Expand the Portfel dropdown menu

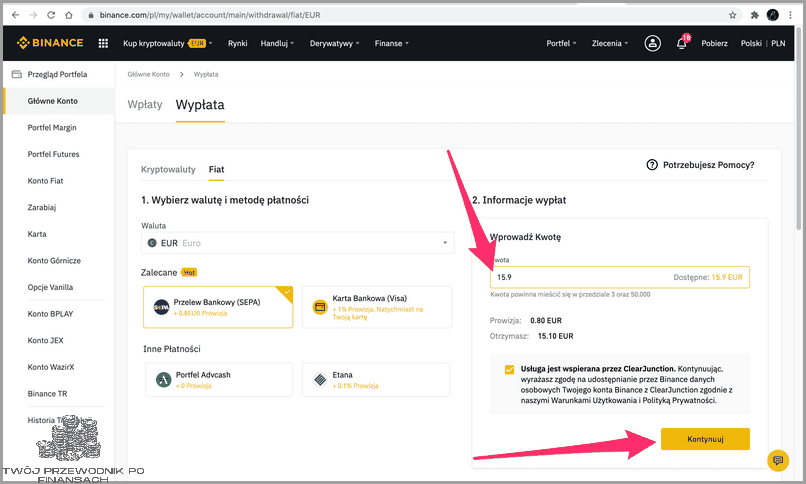click(561, 43)
